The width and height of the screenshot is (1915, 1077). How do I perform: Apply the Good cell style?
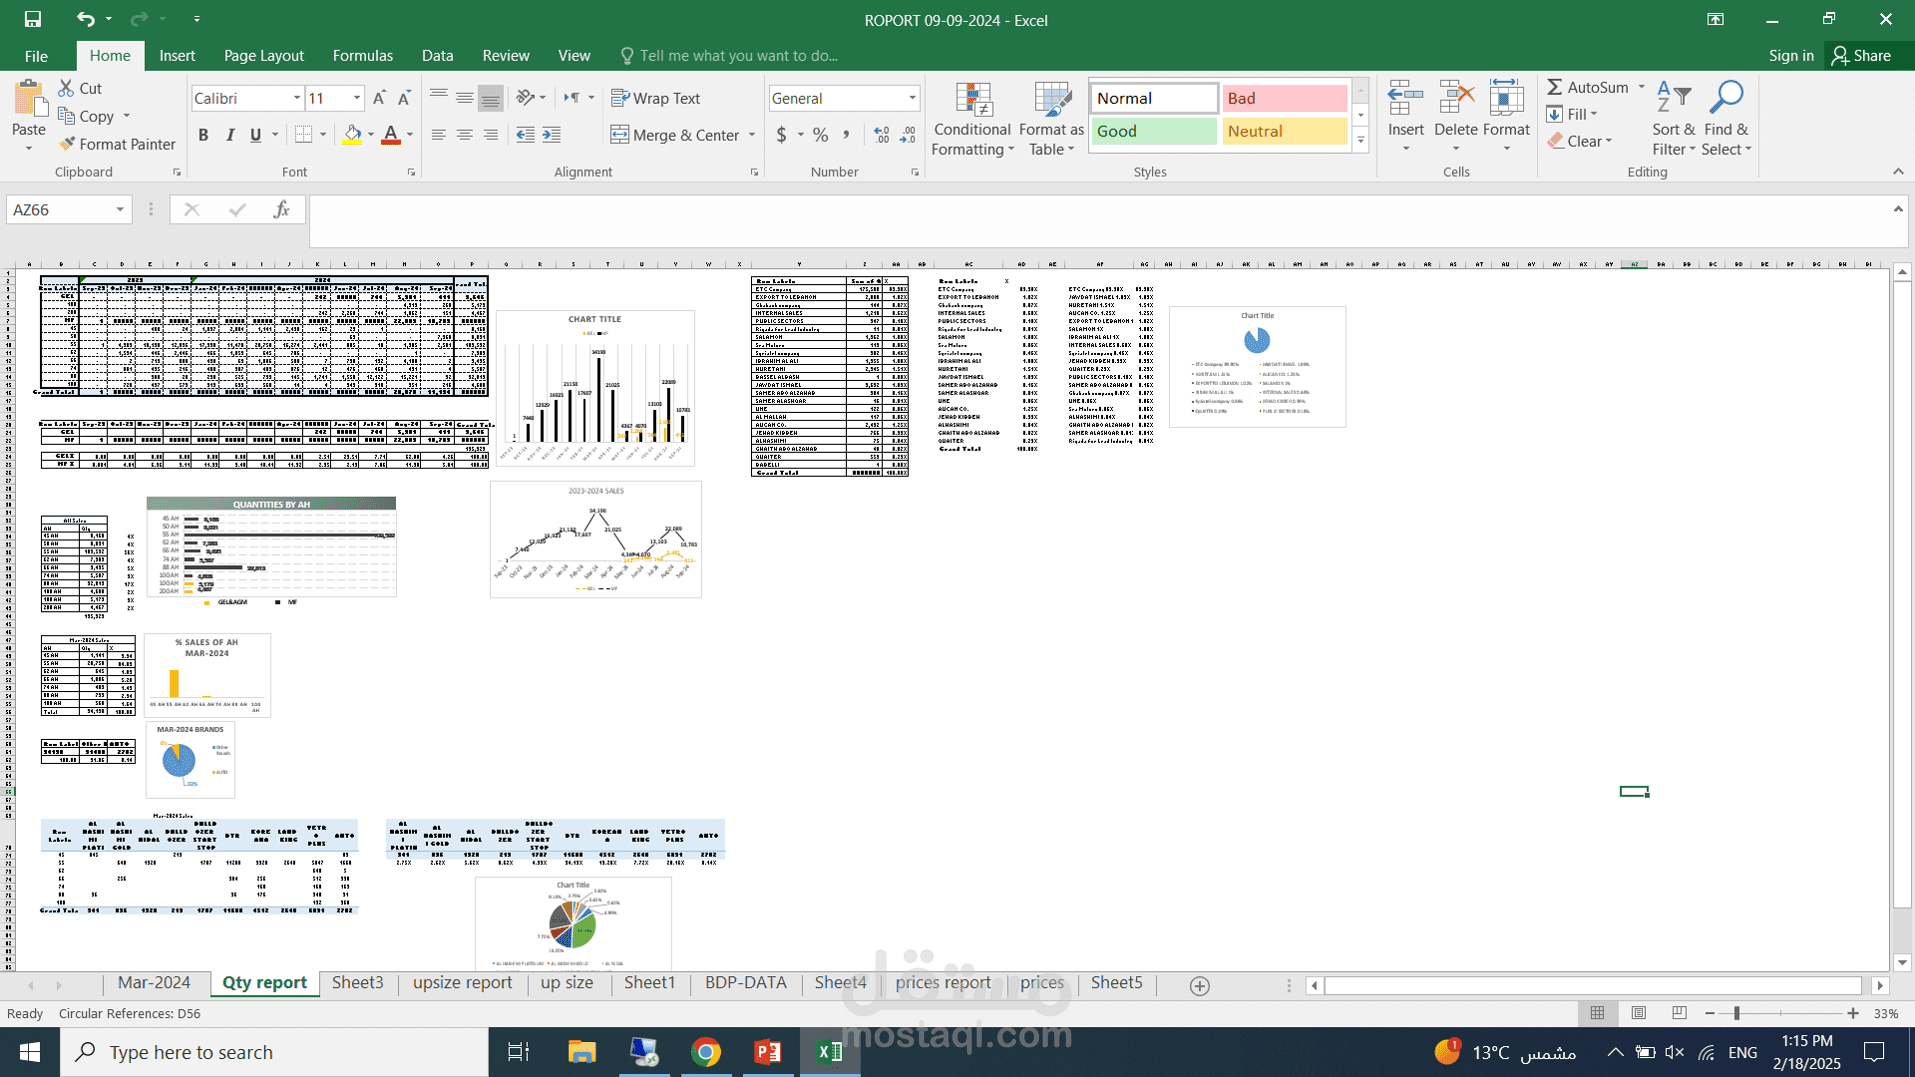click(x=1153, y=131)
